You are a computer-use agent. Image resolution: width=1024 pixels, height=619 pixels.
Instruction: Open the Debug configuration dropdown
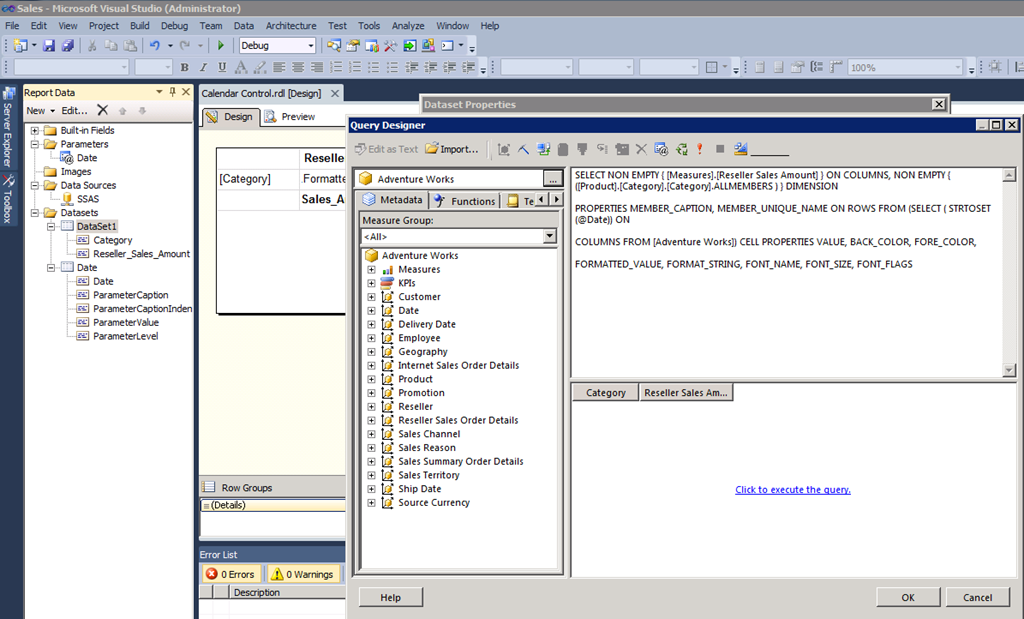coord(310,46)
